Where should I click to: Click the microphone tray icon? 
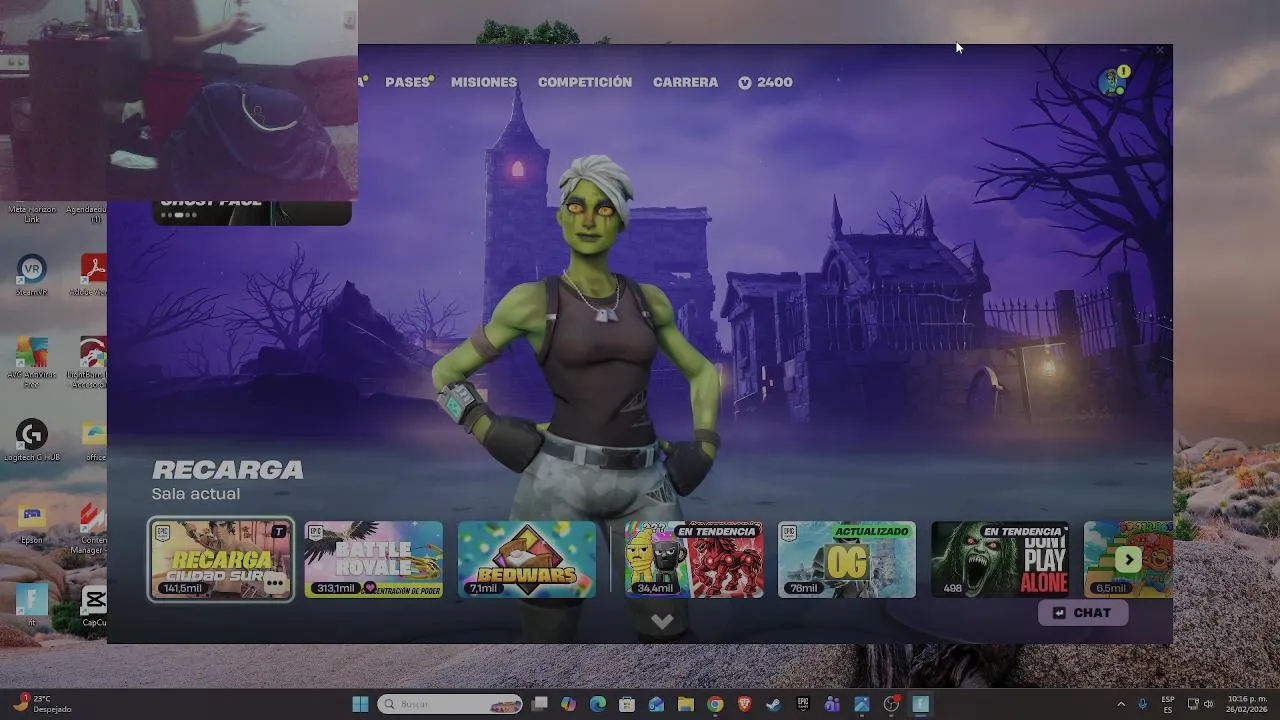1142,704
